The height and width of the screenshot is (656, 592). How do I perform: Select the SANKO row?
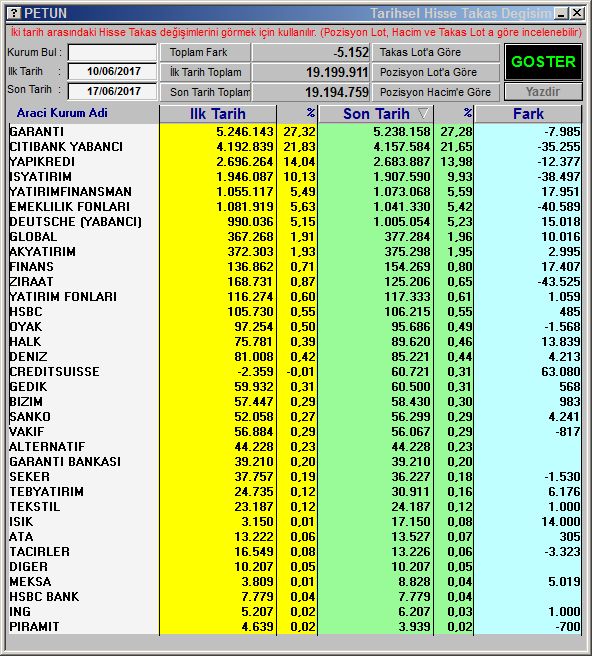click(295, 417)
